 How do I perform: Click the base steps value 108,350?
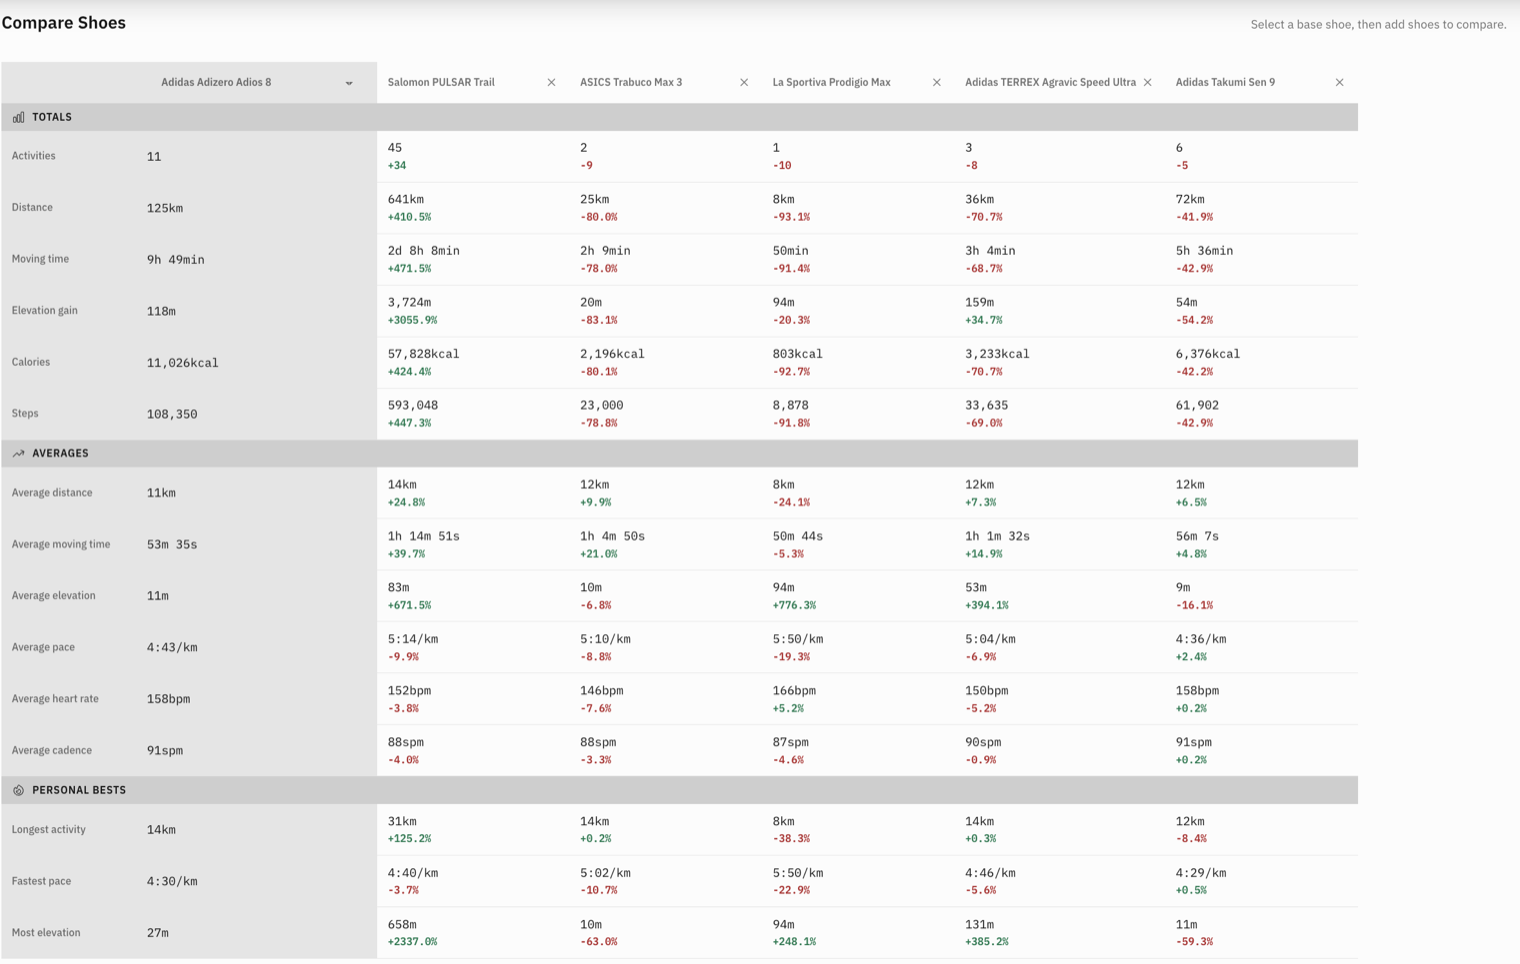coord(172,414)
